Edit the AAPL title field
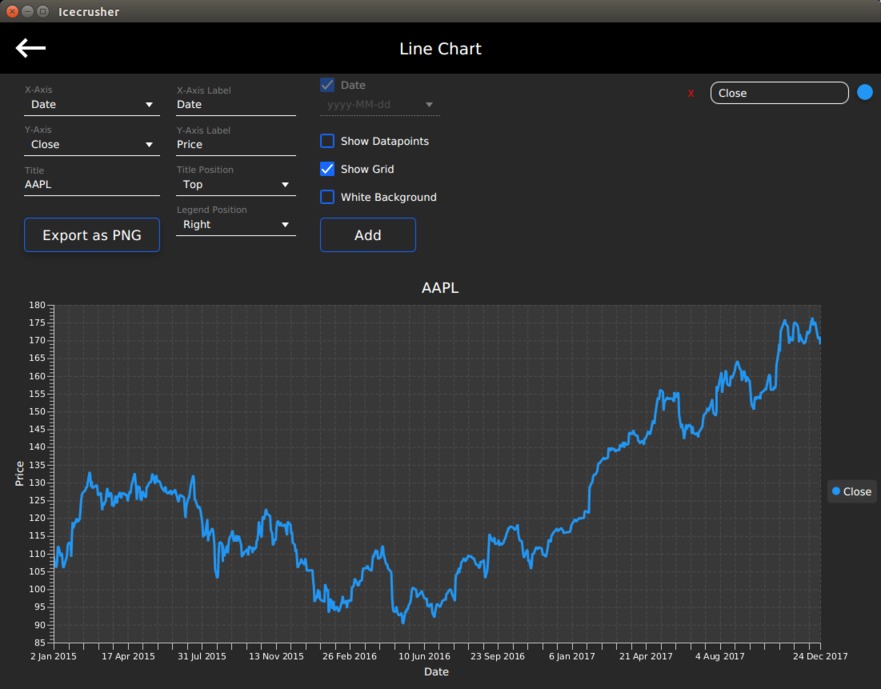 click(92, 184)
